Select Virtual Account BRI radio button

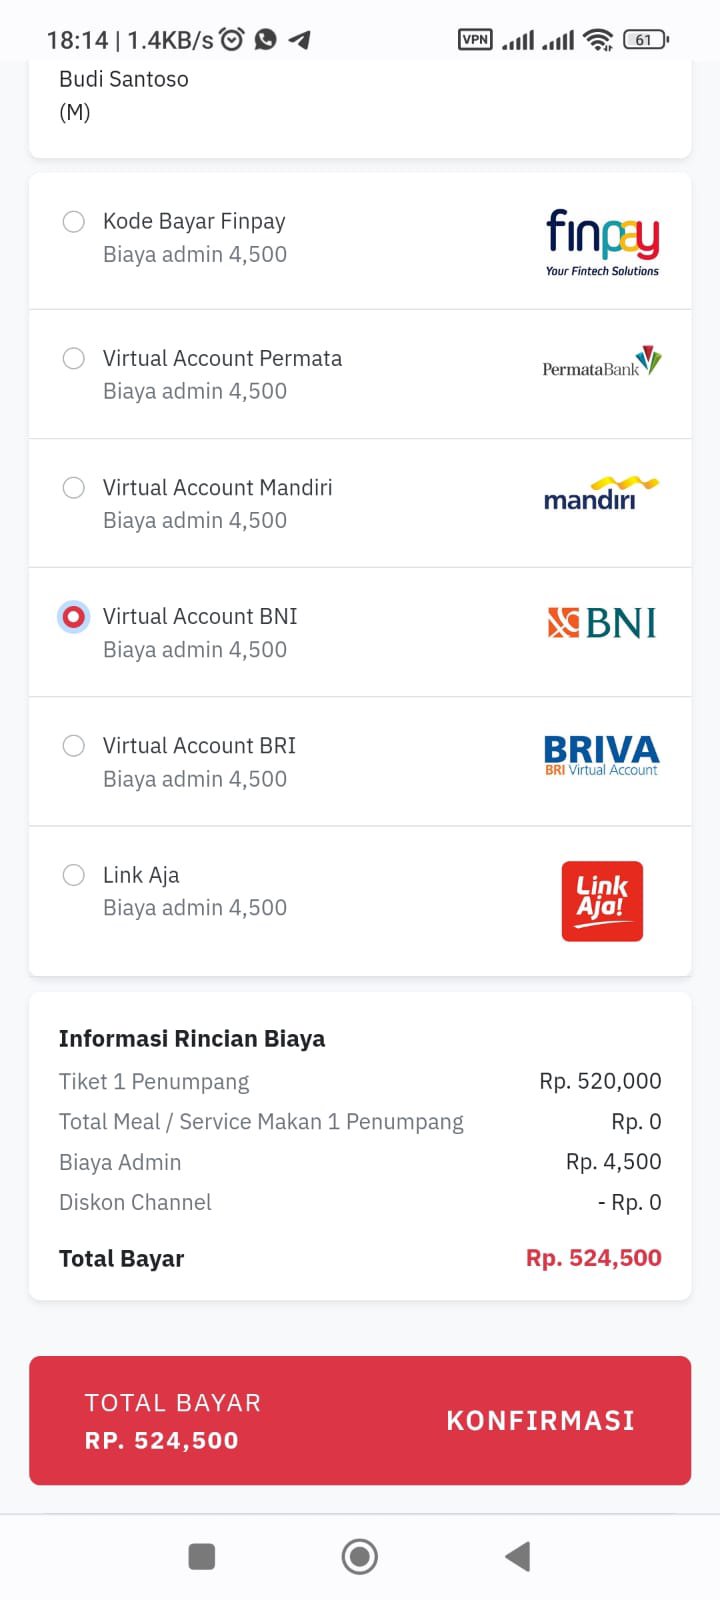tap(74, 746)
